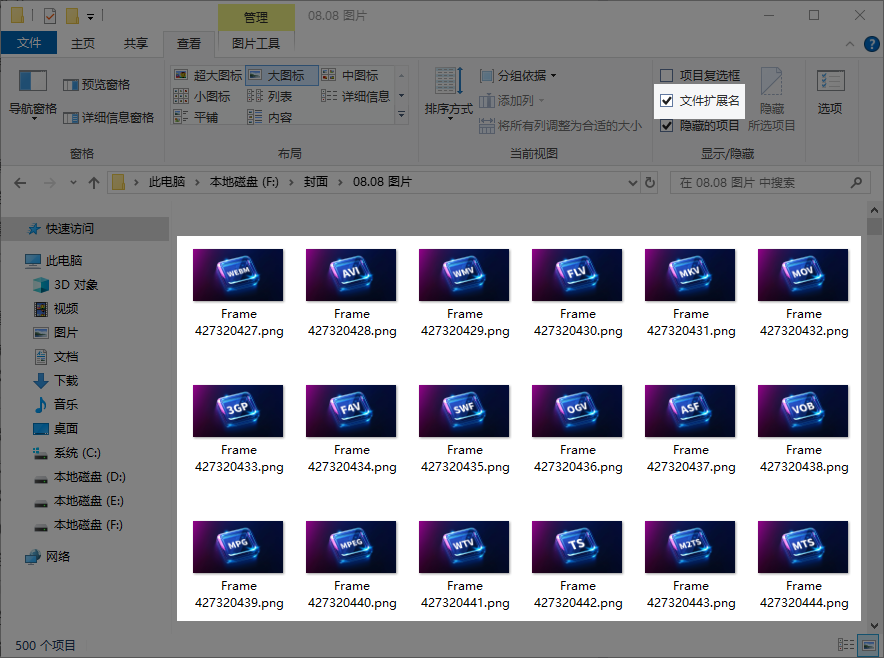Select 大图标 large icons layout

[282, 75]
